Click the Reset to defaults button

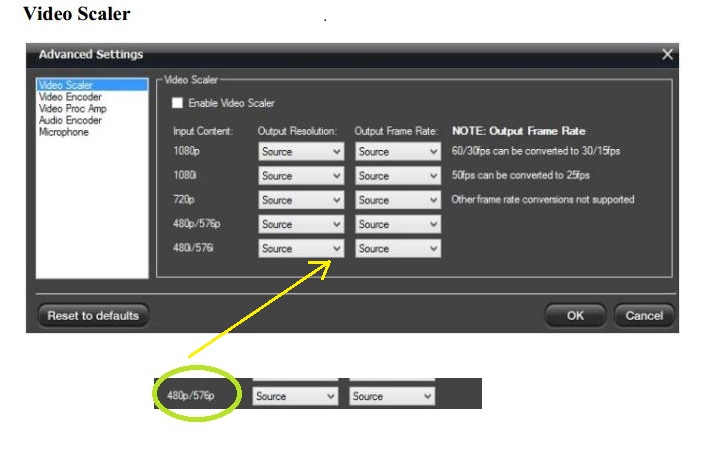tap(93, 316)
